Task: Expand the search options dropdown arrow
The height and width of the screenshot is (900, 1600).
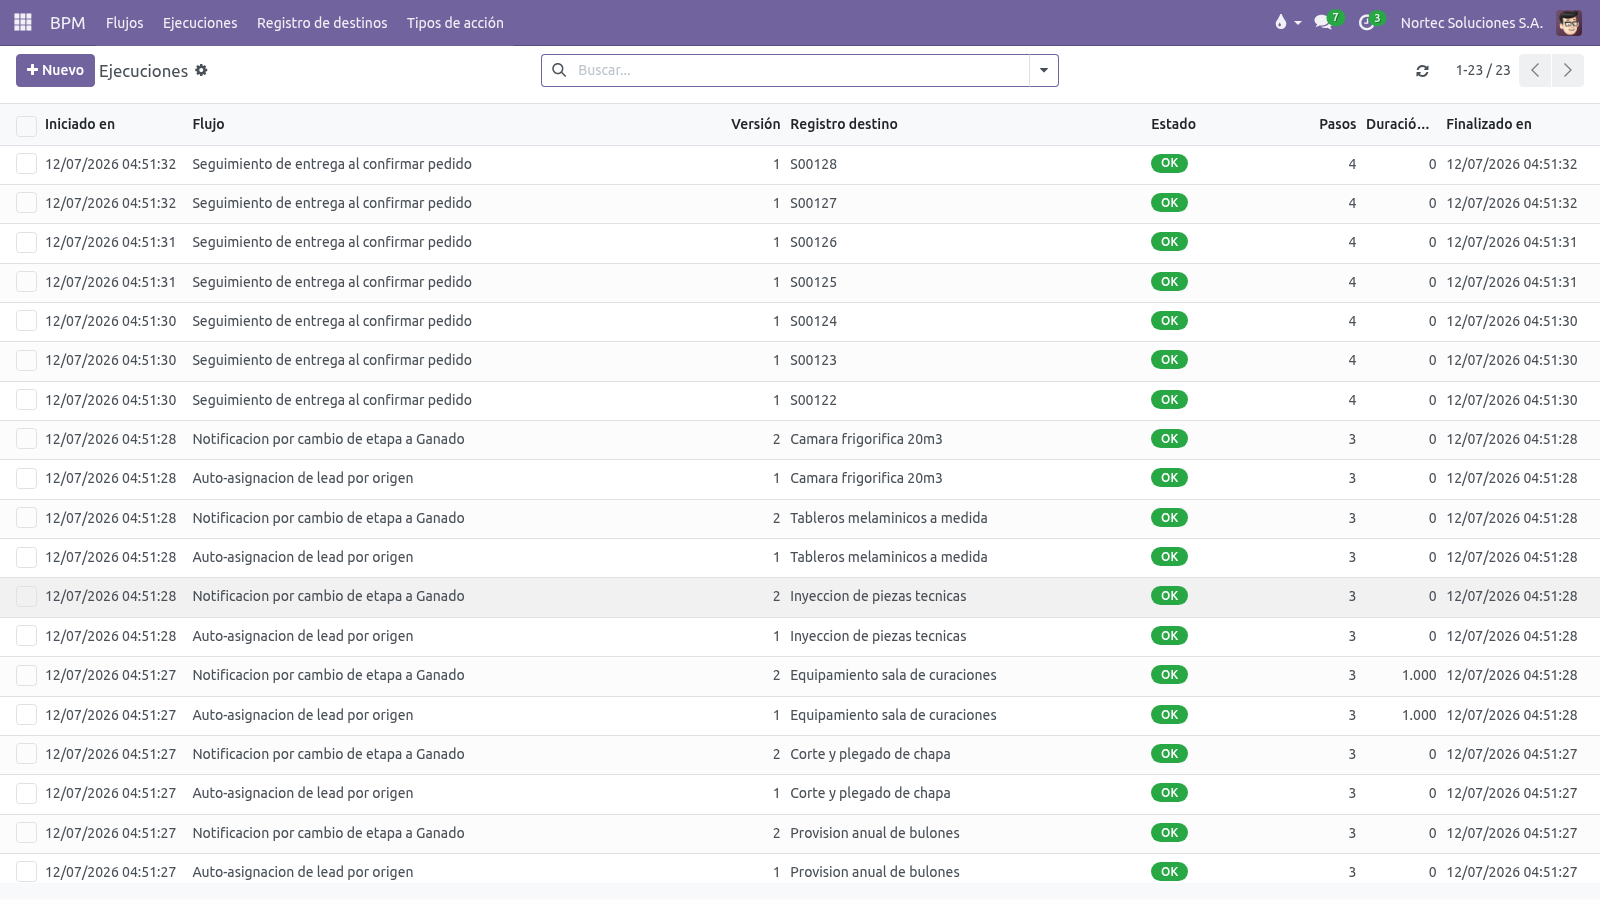Action: pyautogui.click(x=1043, y=70)
